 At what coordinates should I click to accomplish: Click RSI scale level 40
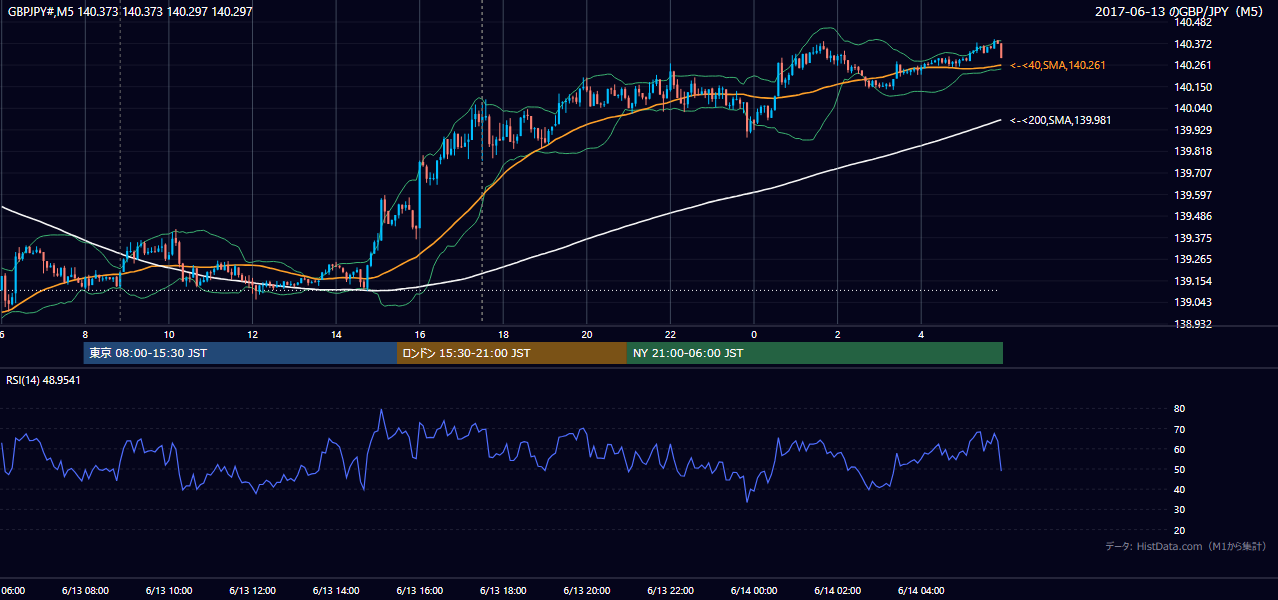click(x=1179, y=489)
